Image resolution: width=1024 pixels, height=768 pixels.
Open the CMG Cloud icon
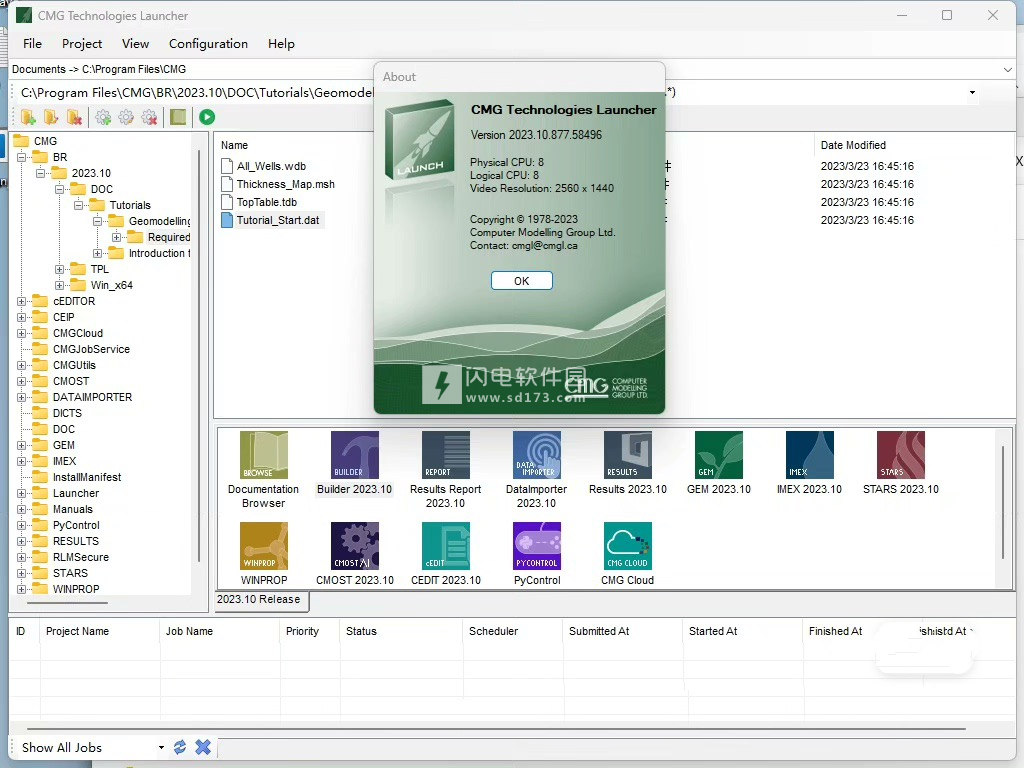coord(628,546)
